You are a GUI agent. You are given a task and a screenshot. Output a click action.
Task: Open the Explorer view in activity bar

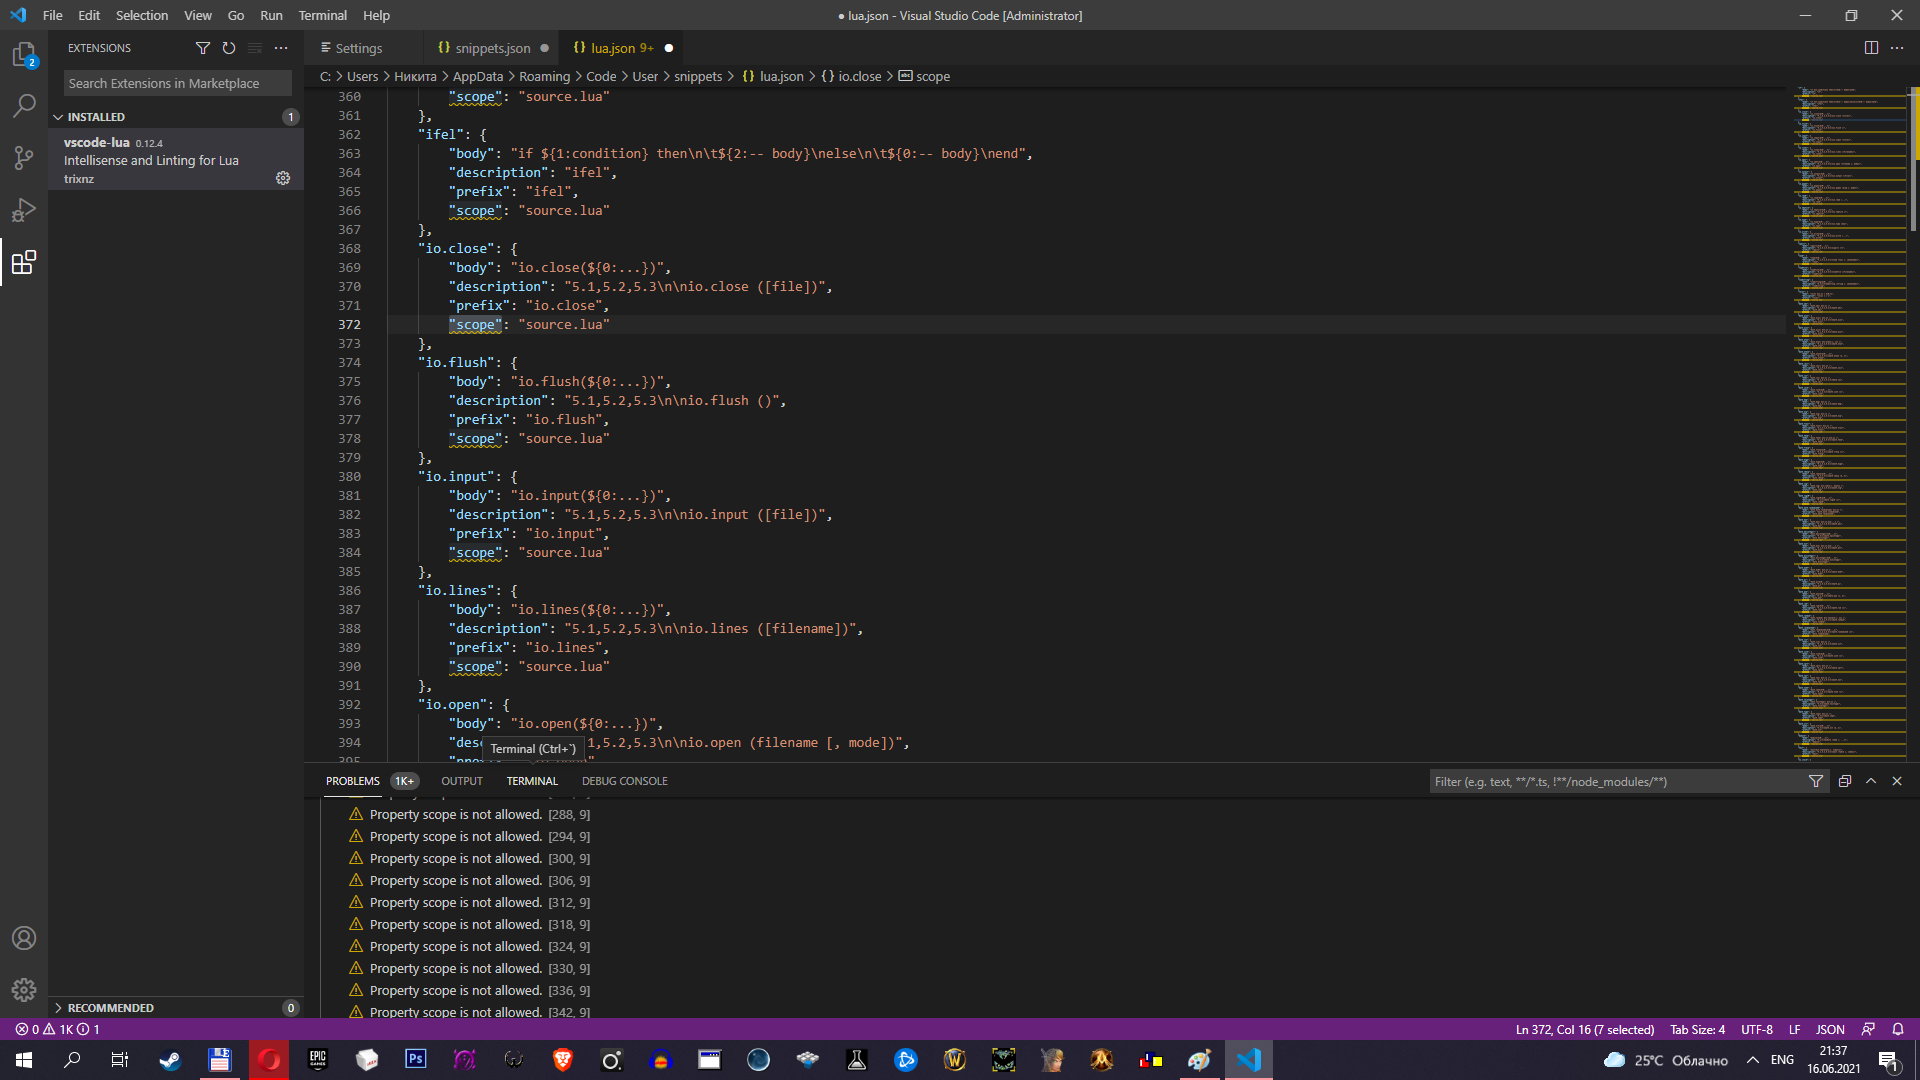(x=24, y=55)
